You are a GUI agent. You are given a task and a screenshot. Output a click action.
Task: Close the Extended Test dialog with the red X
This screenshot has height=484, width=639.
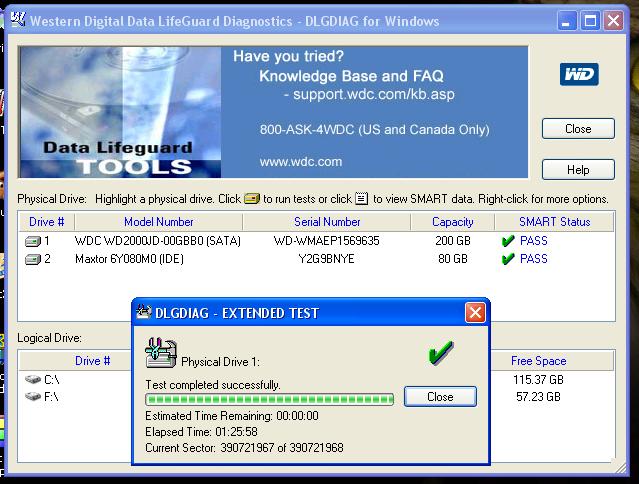475,313
